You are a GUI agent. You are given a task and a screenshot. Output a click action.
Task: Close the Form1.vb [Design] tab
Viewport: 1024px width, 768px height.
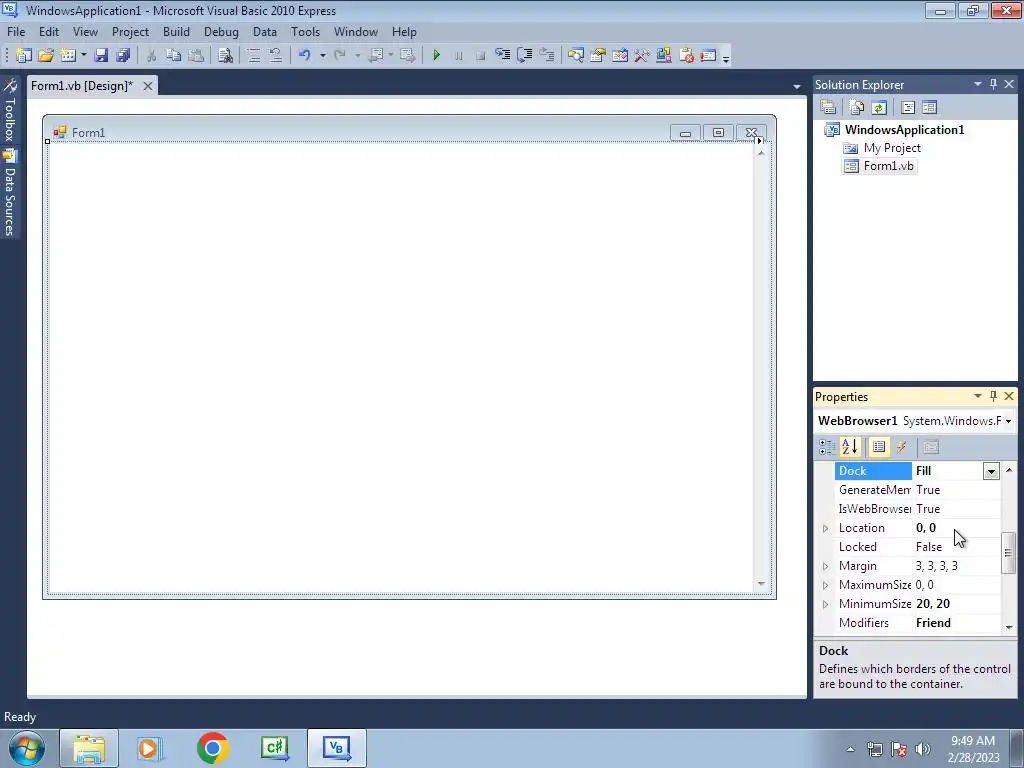click(x=148, y=86)
